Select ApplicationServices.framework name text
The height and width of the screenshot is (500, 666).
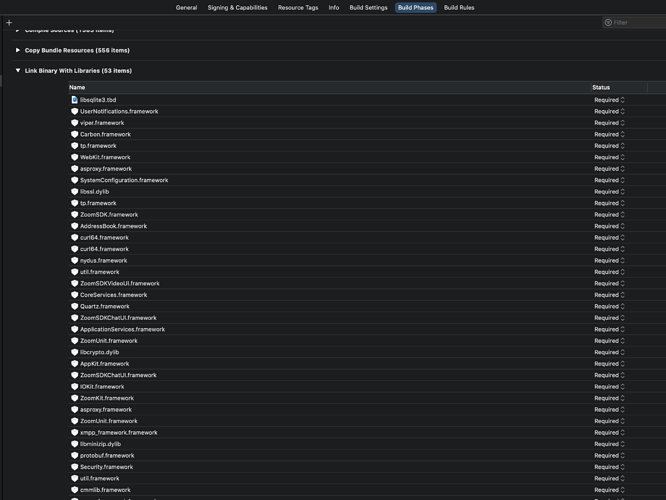pyautogui.click(x=122, y=329)
